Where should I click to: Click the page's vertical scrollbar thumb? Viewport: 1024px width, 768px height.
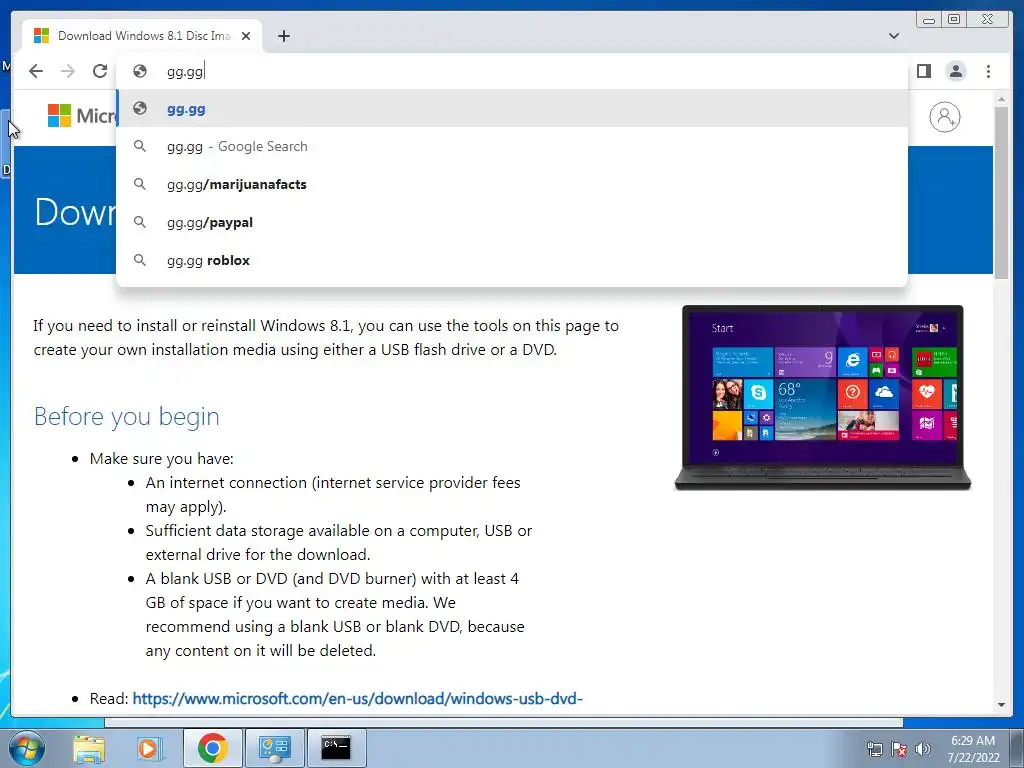pyautogui.click(x=1001, y=193)
